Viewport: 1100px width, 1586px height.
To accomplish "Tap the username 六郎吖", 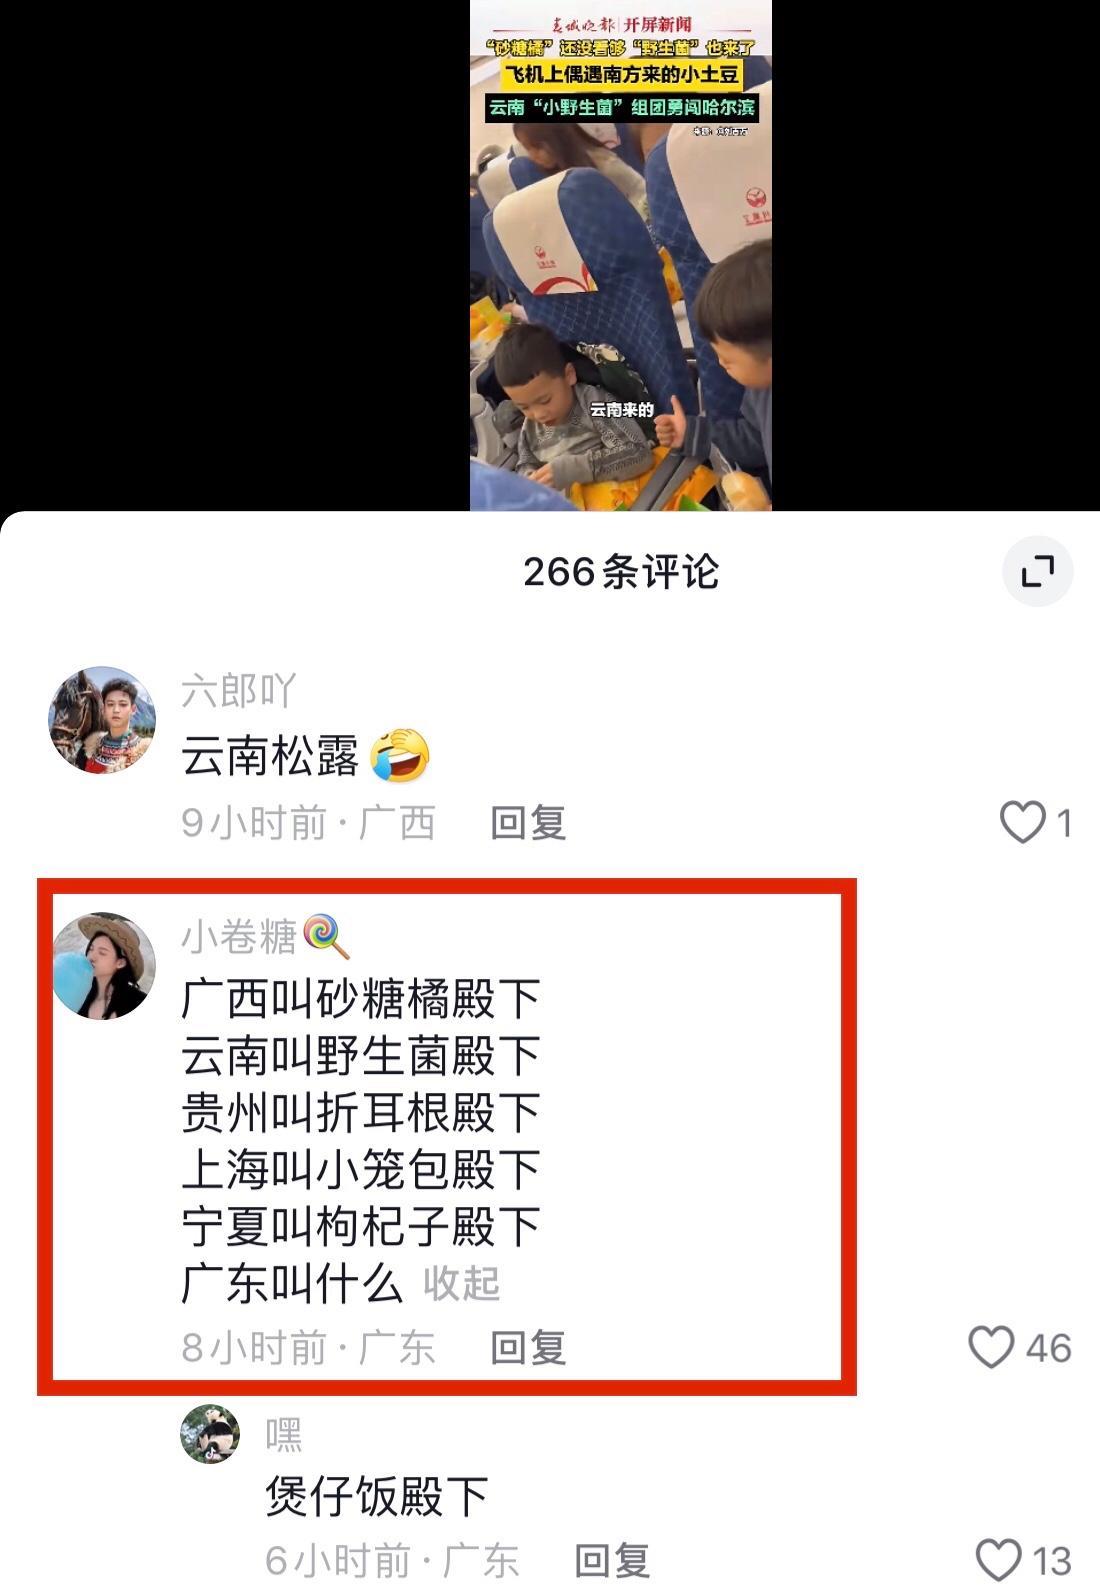I will (x=239, y=691).
